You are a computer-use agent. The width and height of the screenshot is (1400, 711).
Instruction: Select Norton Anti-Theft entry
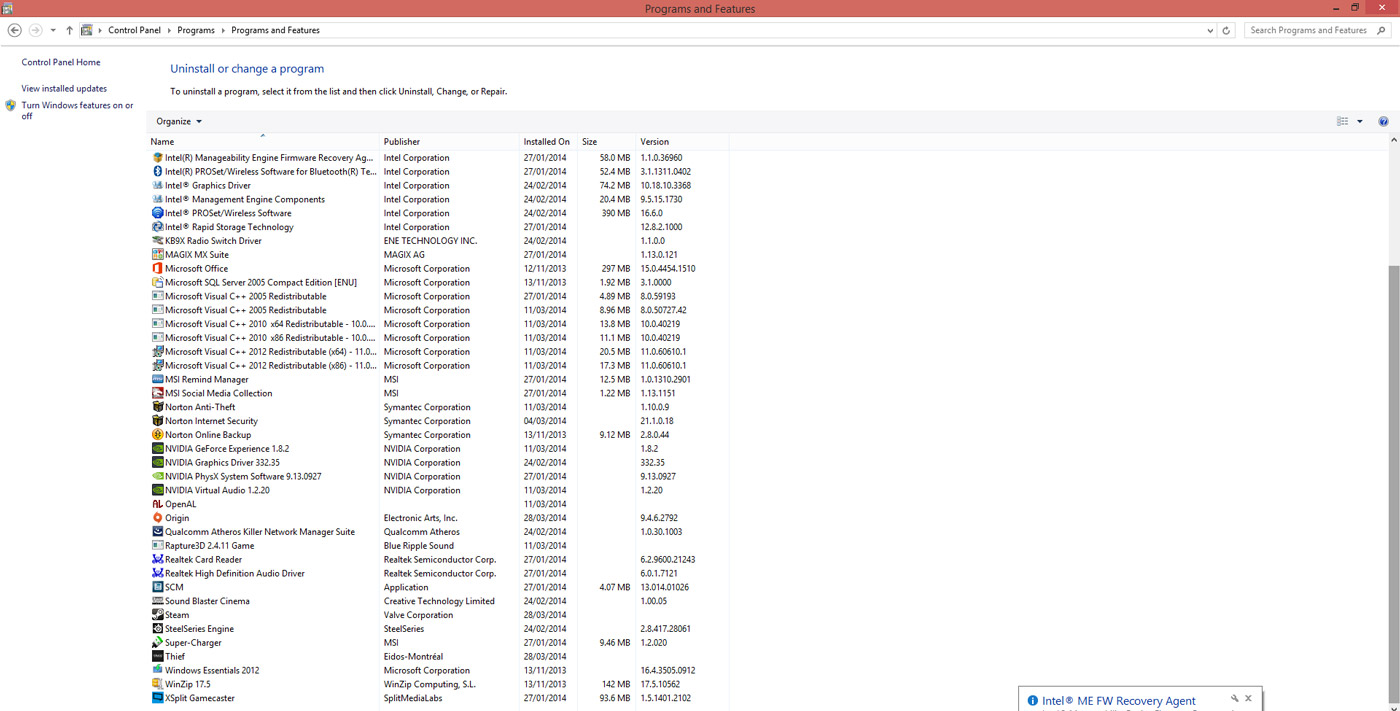pyautogui.click(x=439, y=407)
